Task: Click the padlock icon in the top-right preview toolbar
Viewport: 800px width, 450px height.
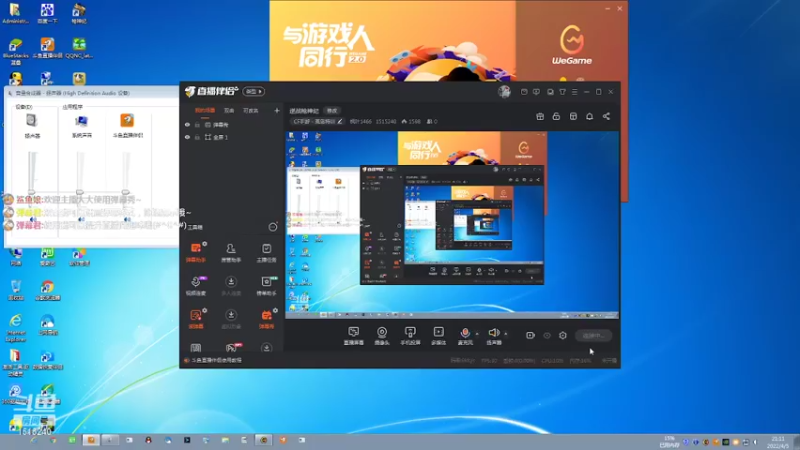Action: (x=556, y=116)
